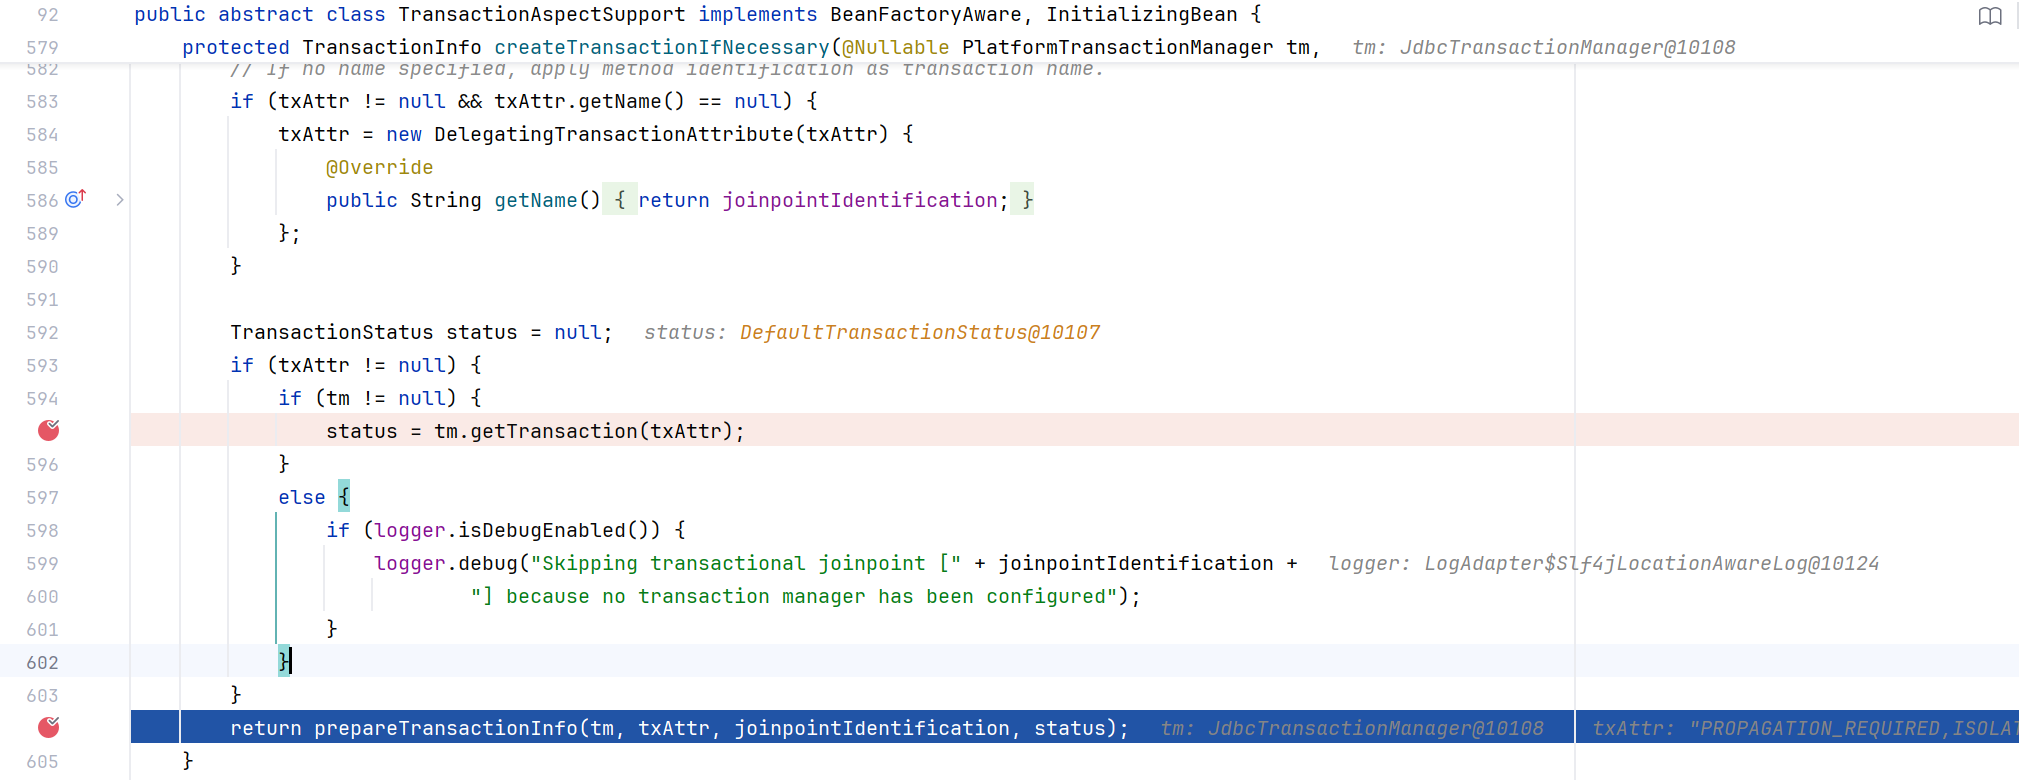Screen dimensions: 2019x780
Task: Click line number 599 in gutter
Action: (x=42, y=563)
